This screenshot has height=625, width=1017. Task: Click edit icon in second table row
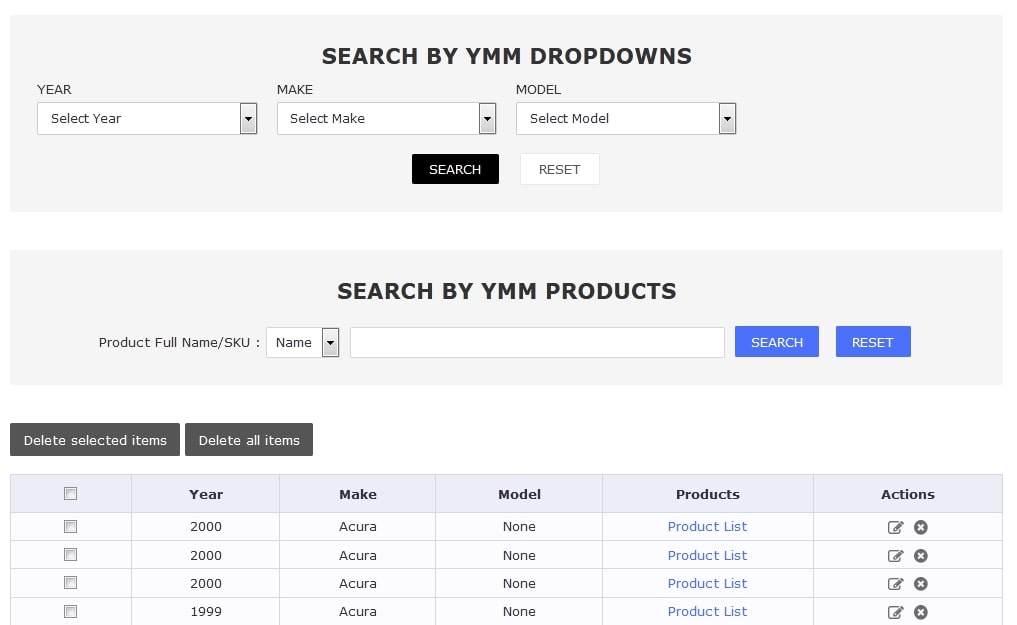click(895, 556)
